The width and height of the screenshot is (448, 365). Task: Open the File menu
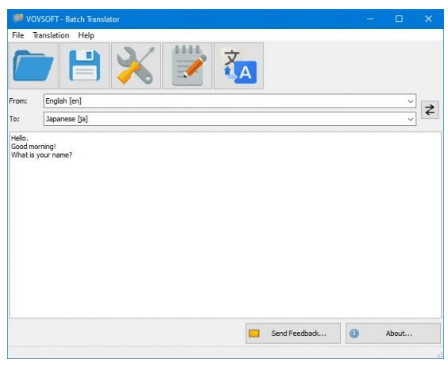pos(18,35)
